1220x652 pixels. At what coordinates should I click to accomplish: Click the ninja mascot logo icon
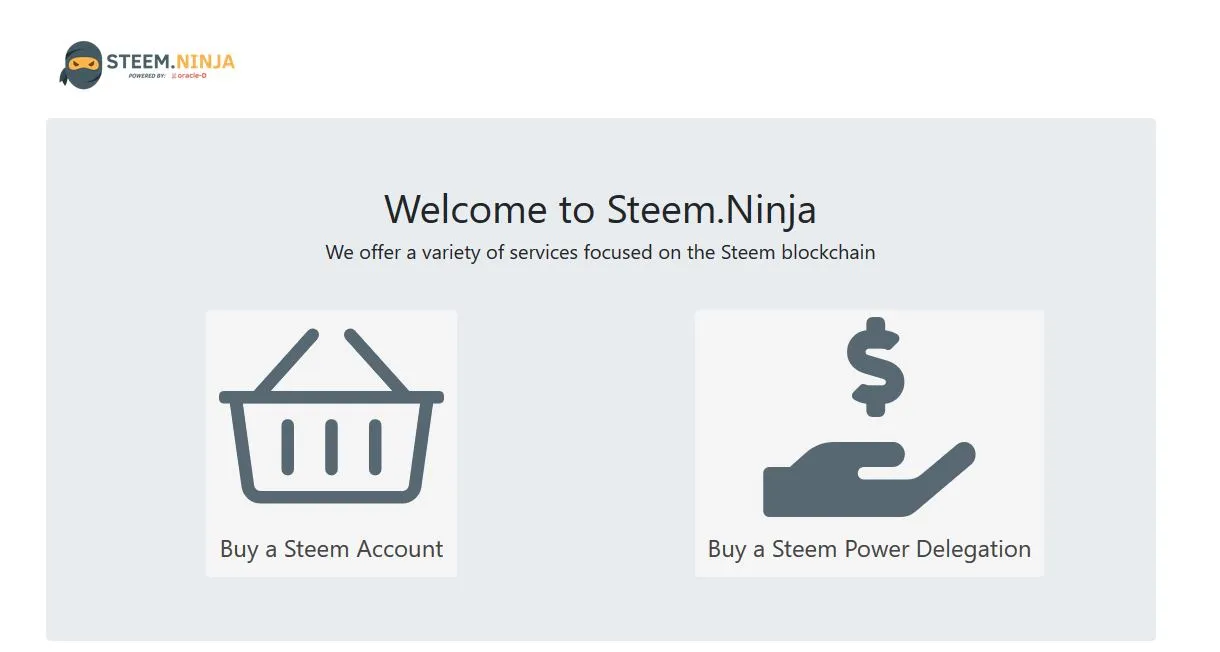click(x=82, y=65)
